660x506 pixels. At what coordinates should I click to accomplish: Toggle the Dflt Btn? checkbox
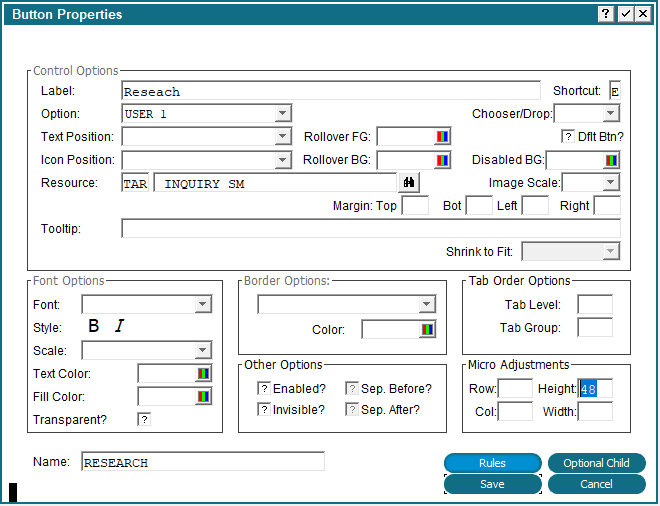coord(568,137)
